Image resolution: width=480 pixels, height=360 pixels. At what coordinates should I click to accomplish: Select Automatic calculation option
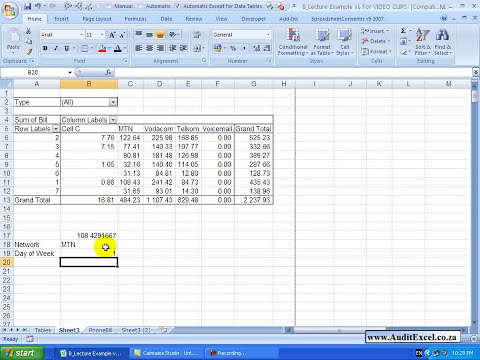tap(155, 6)
